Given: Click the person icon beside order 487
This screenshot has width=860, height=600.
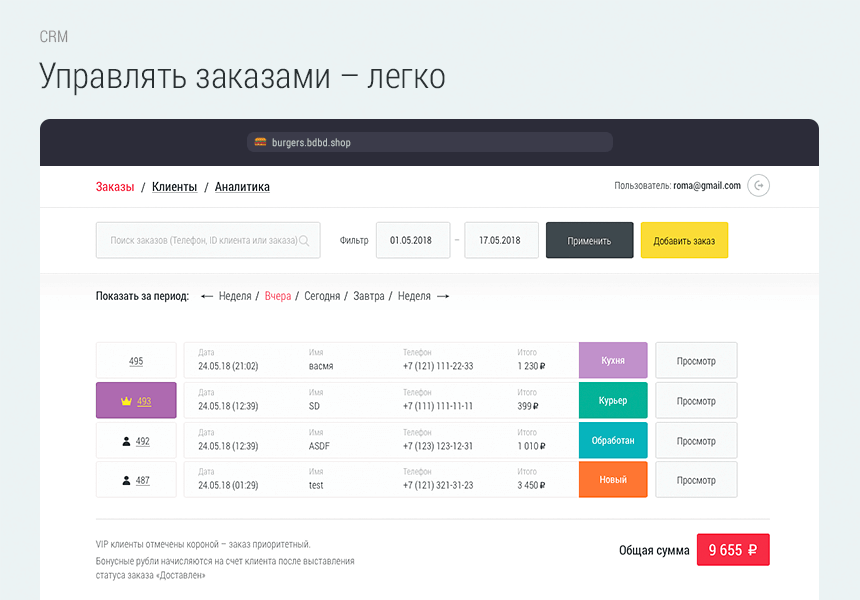Looking at the screenshot, I should (x=125, y=480).
